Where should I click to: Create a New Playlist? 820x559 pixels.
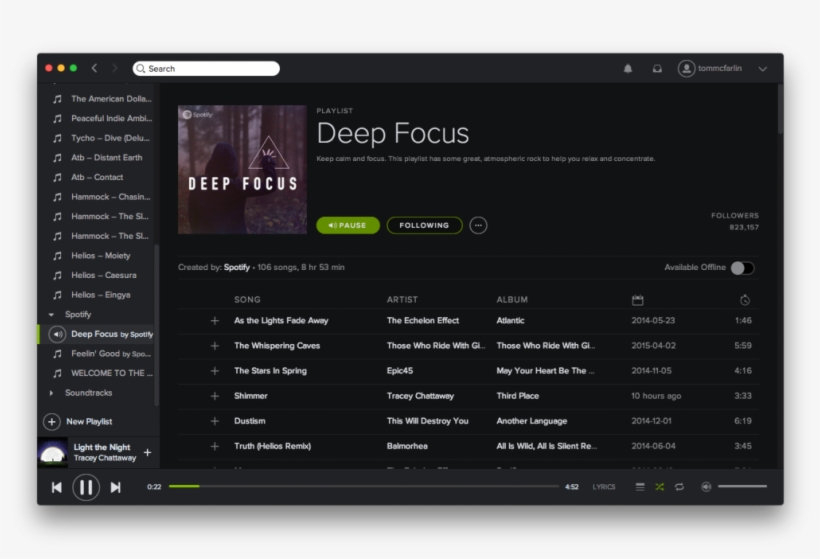(x=78, y=421)
